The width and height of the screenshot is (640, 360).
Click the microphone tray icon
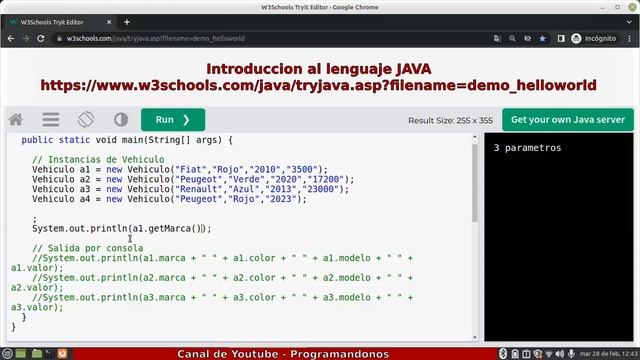(571, 354)
